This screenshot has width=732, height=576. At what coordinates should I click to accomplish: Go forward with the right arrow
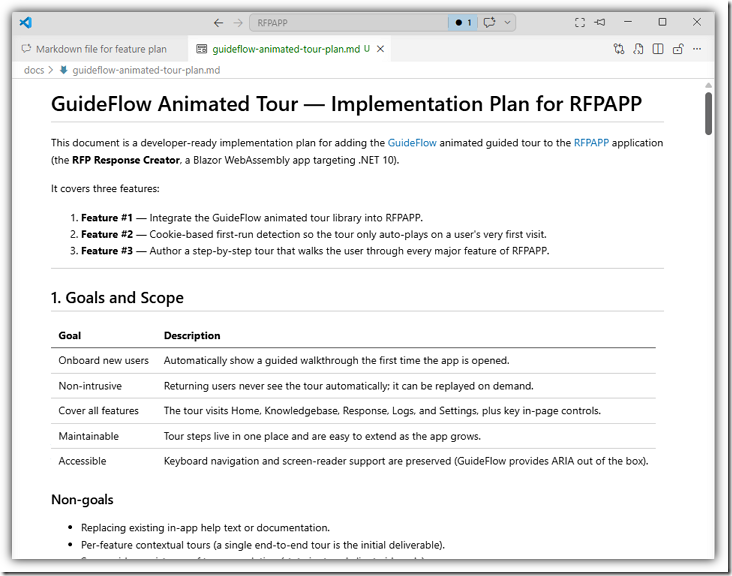tap(238, 23)
